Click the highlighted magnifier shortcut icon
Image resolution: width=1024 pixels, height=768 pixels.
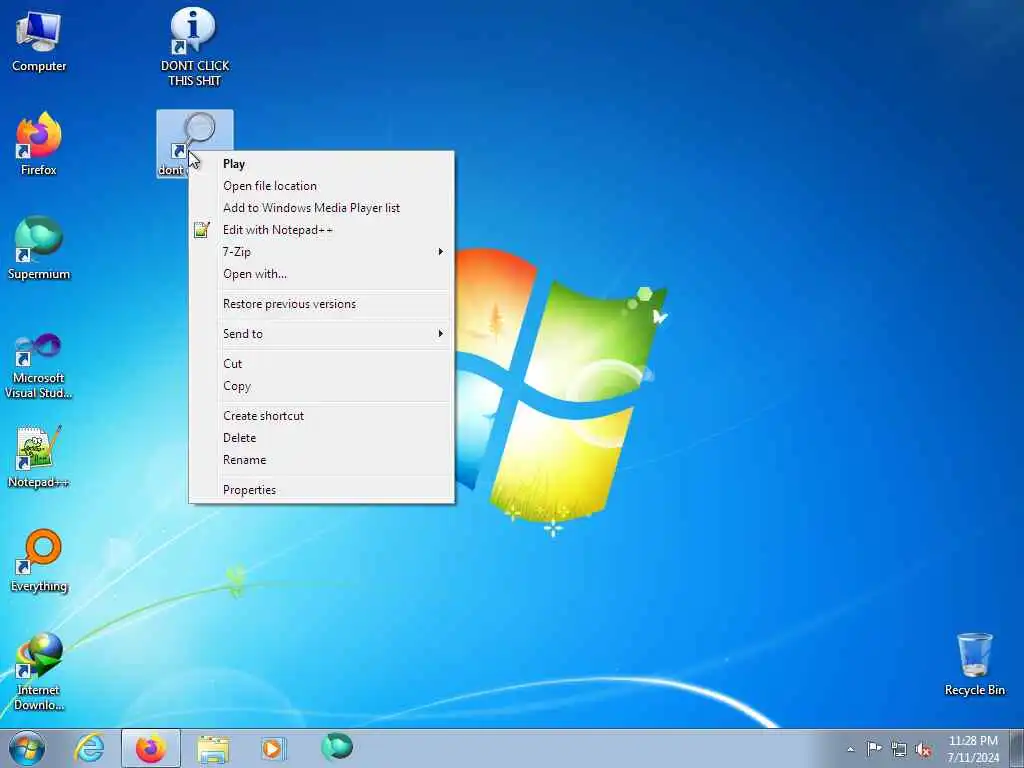pos(195,135)
